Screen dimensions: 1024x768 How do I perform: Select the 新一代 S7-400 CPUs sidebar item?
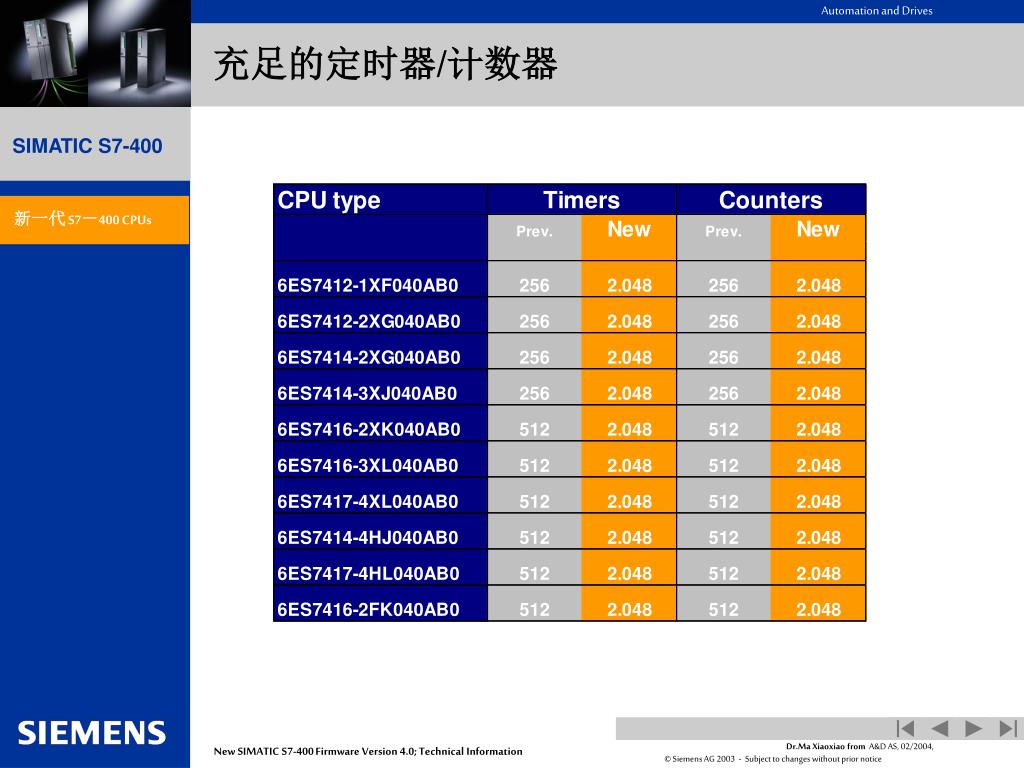click(x=95, y=219)
